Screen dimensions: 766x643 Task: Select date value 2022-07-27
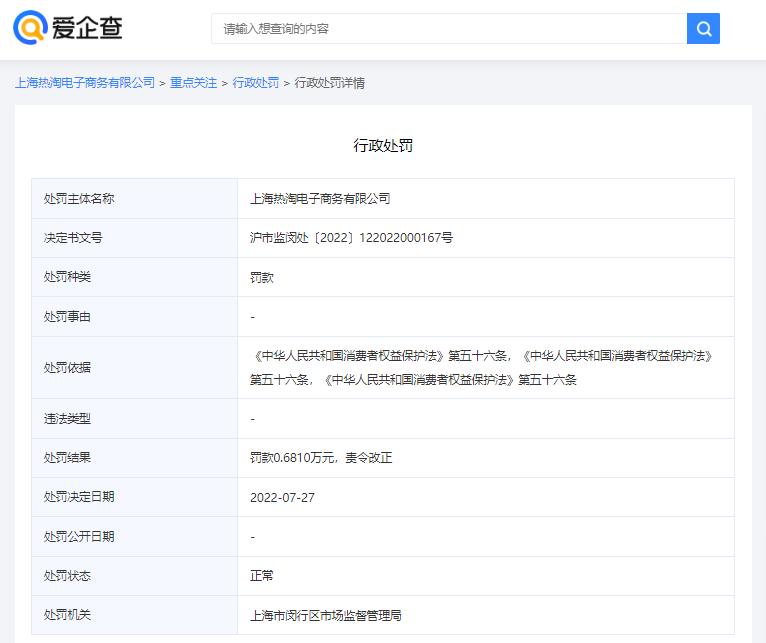tap(282, 497)
